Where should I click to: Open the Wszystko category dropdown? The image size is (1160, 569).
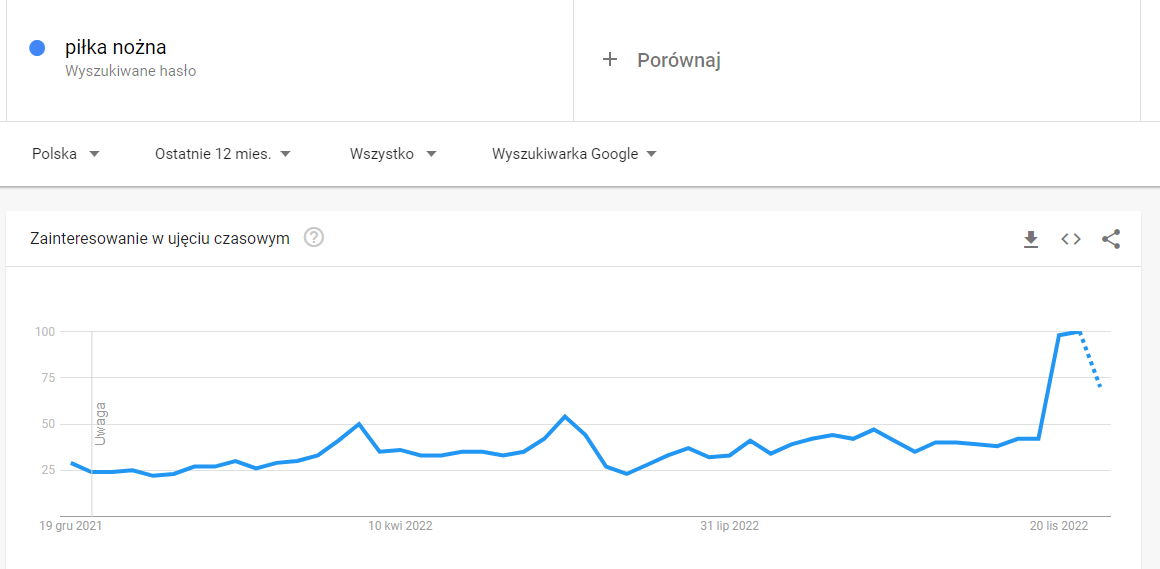(393, 154)
